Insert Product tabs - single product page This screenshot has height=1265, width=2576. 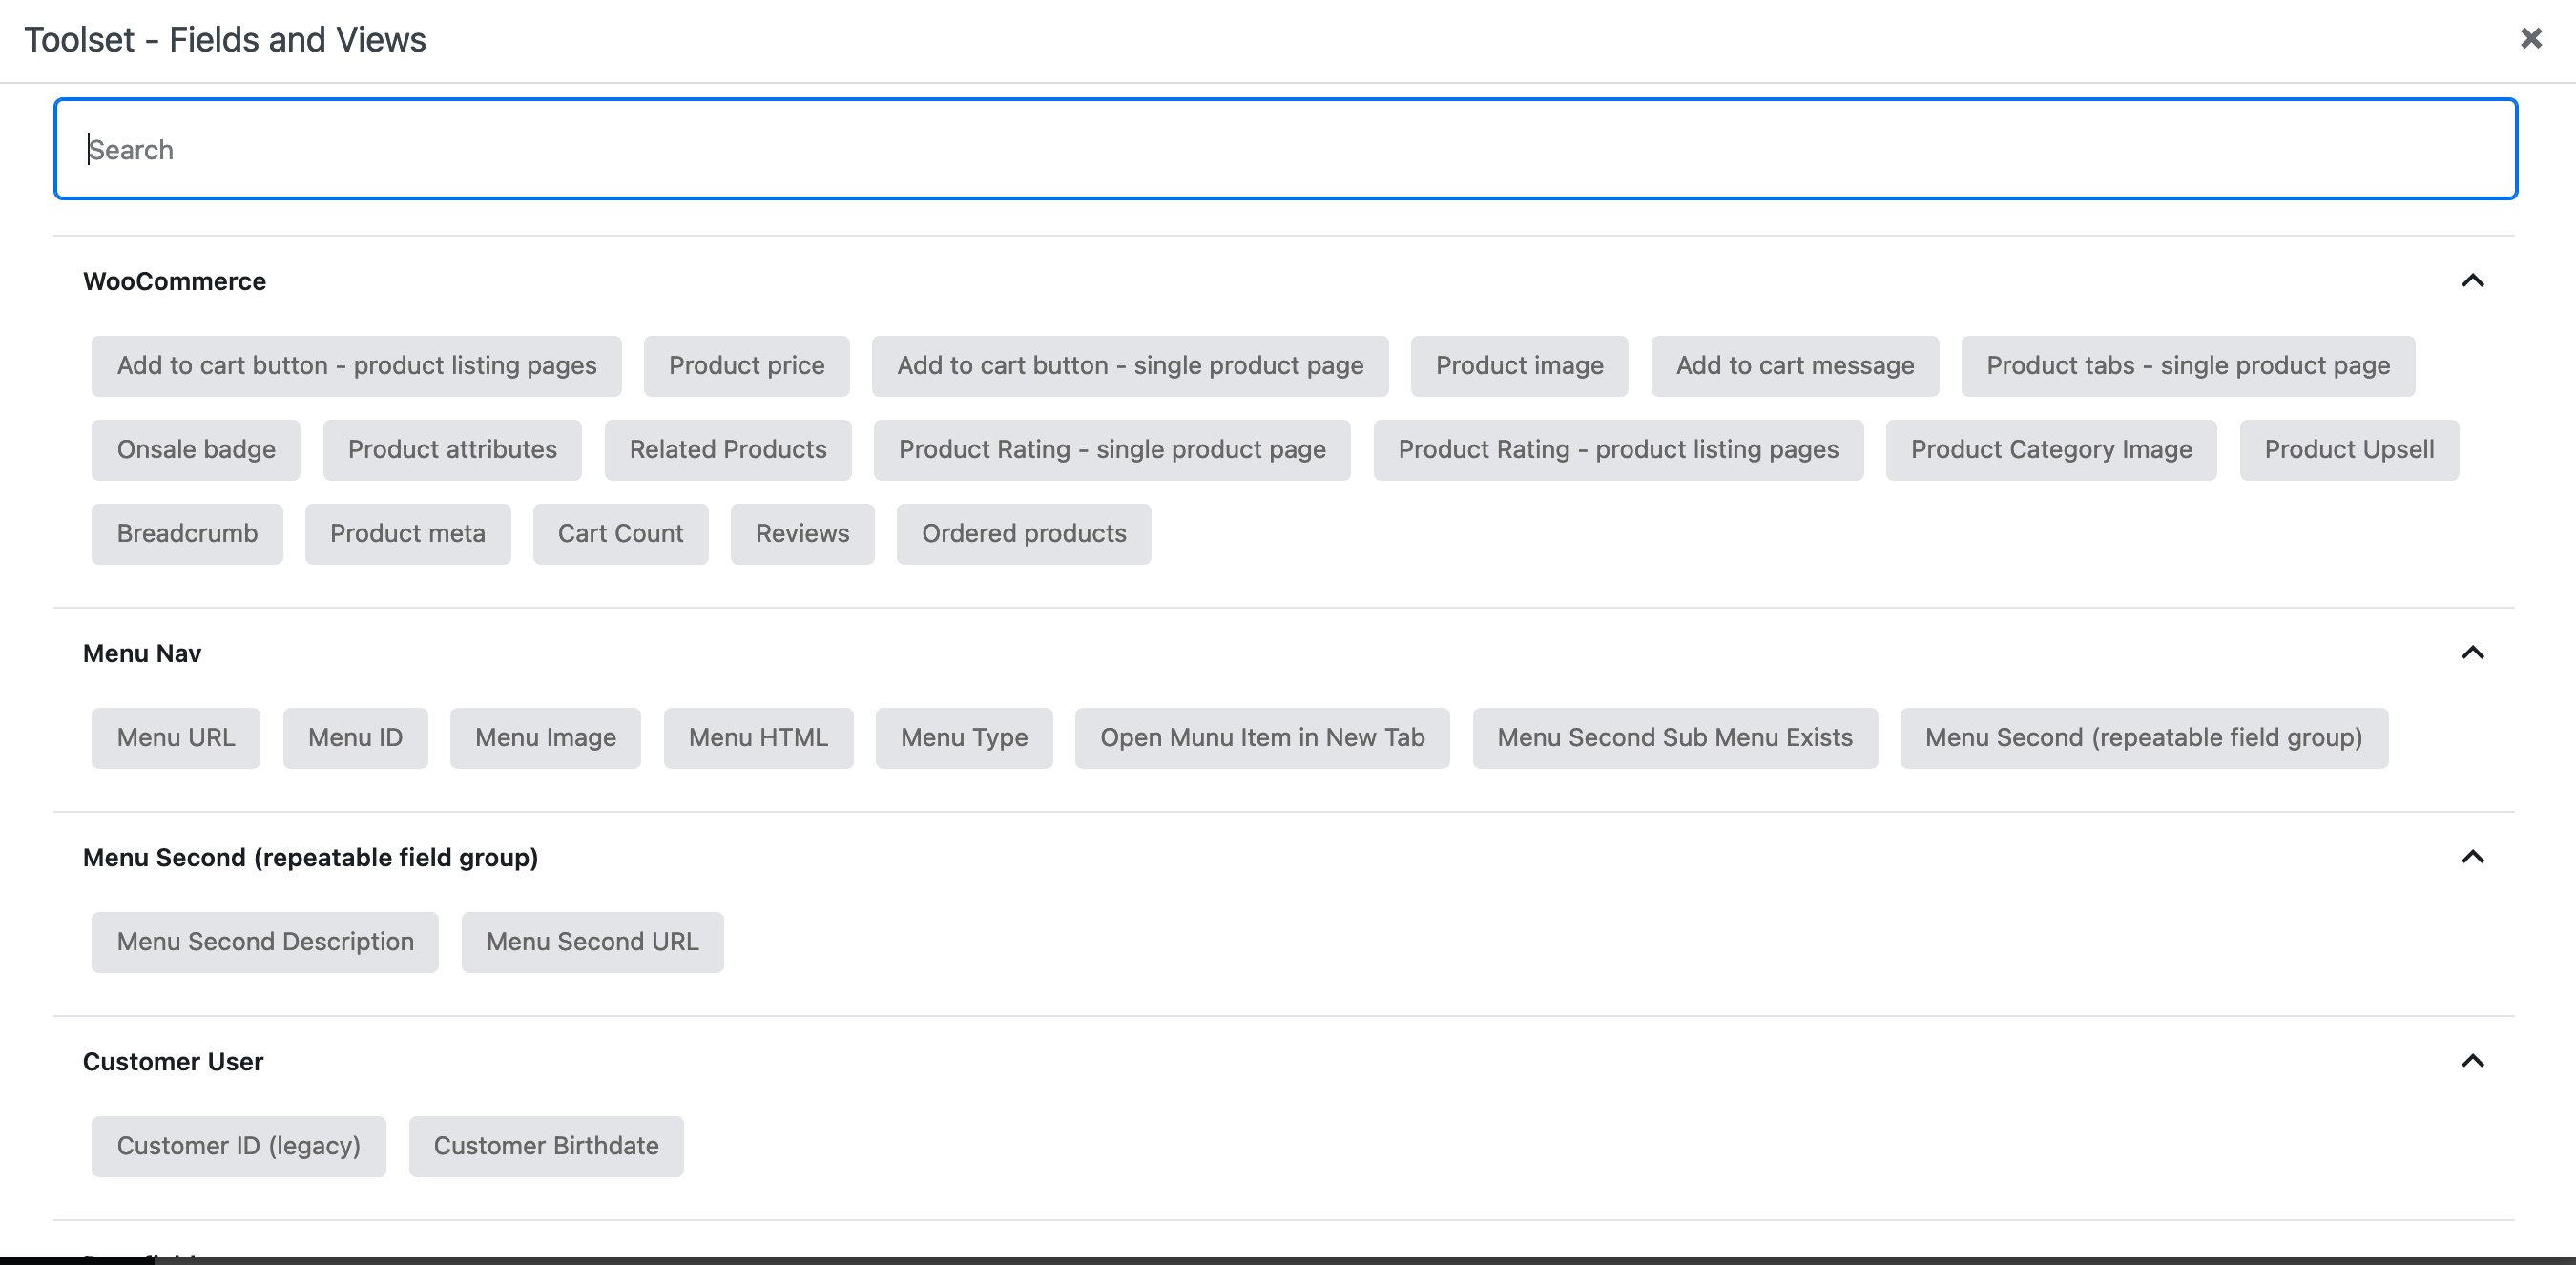(x=2188, y=366)
